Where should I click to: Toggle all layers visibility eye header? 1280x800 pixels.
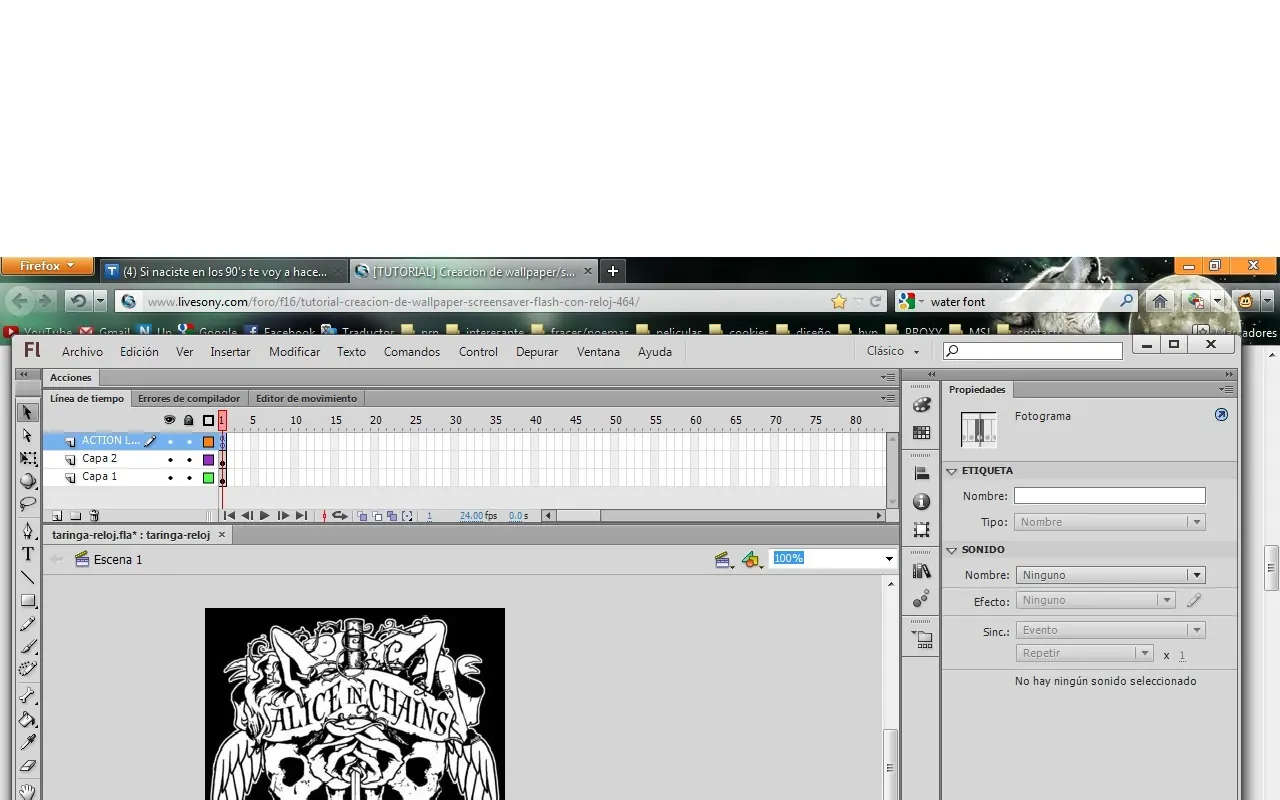pos(169,420)
